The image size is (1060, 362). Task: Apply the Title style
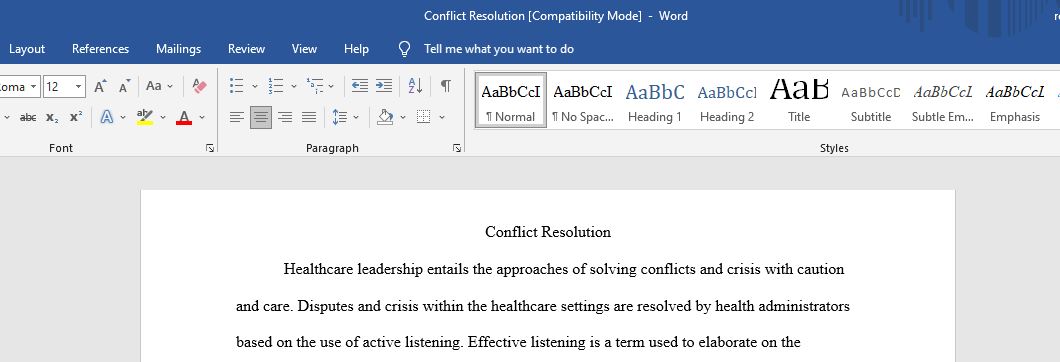tap(799, 100)
